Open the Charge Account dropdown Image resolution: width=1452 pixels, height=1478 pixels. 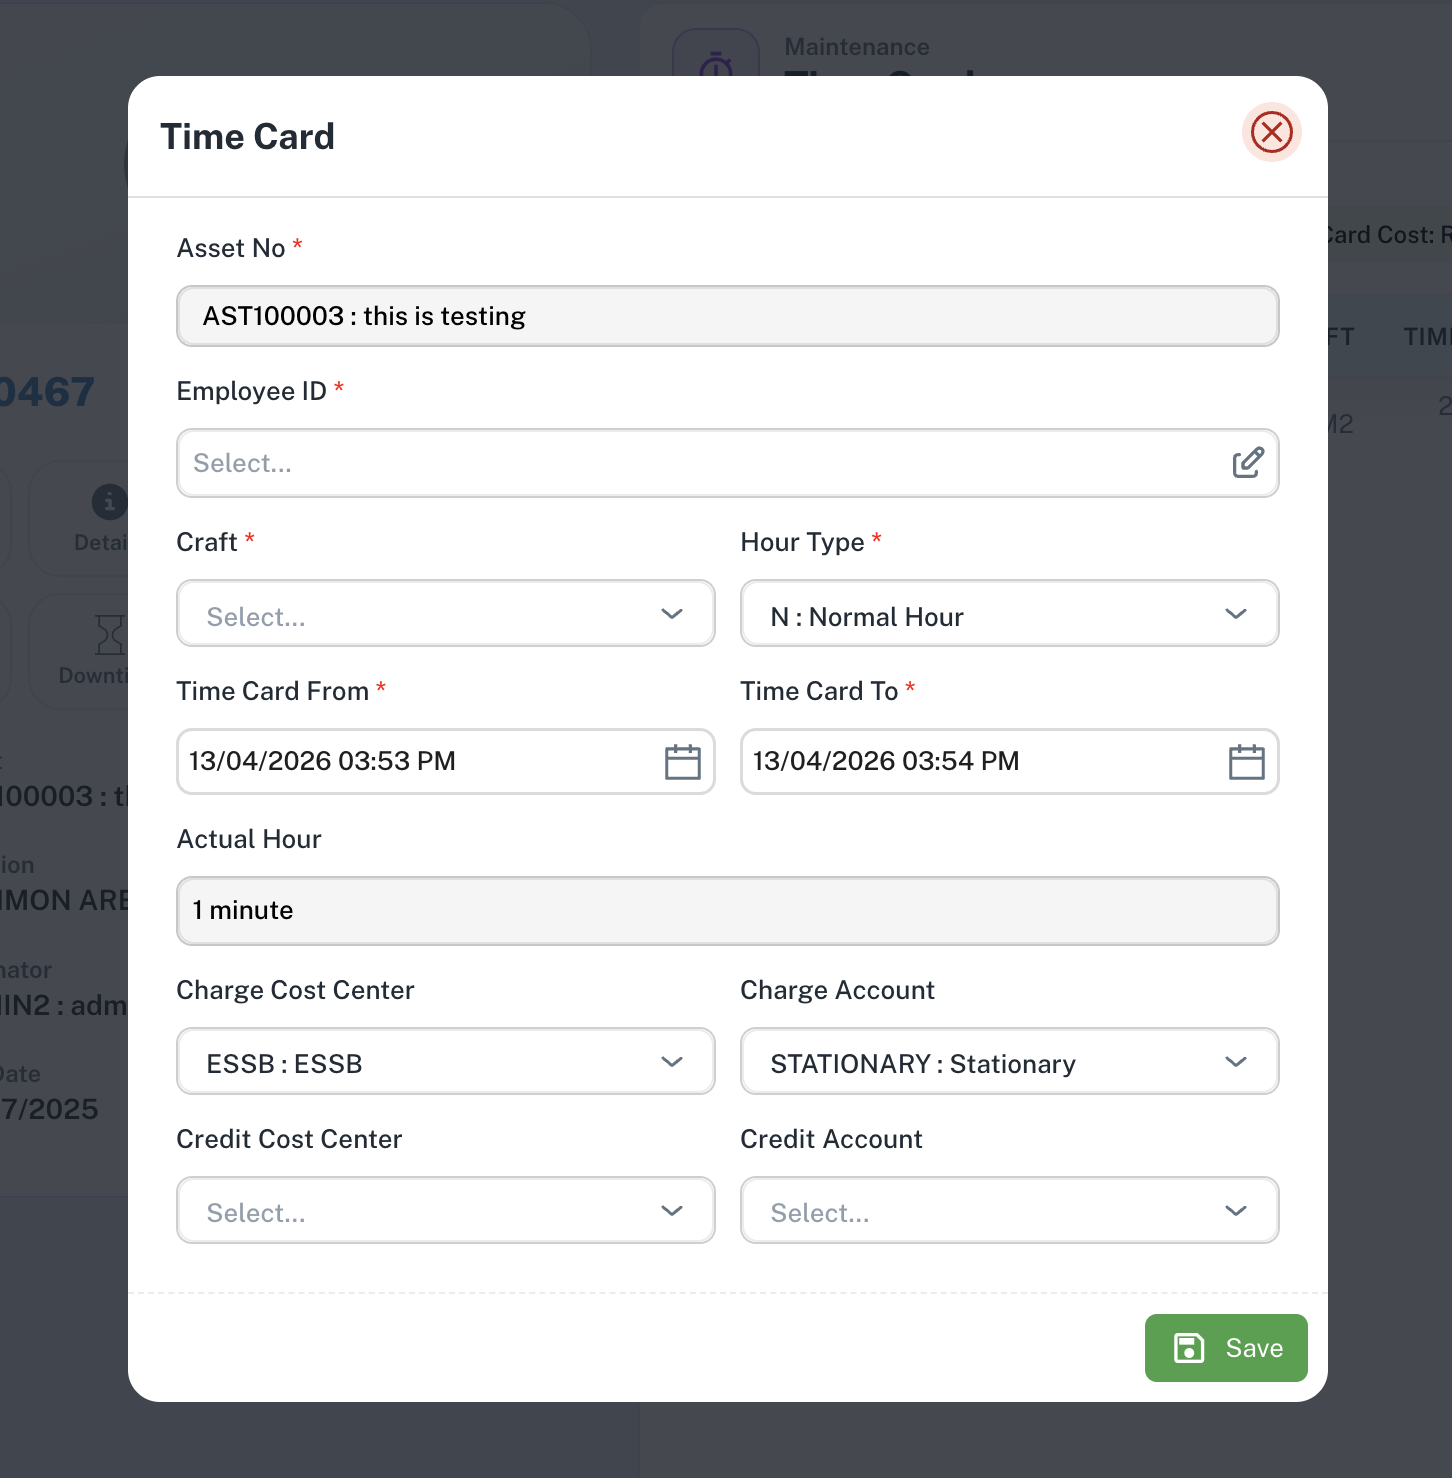click(1236, 1062)
